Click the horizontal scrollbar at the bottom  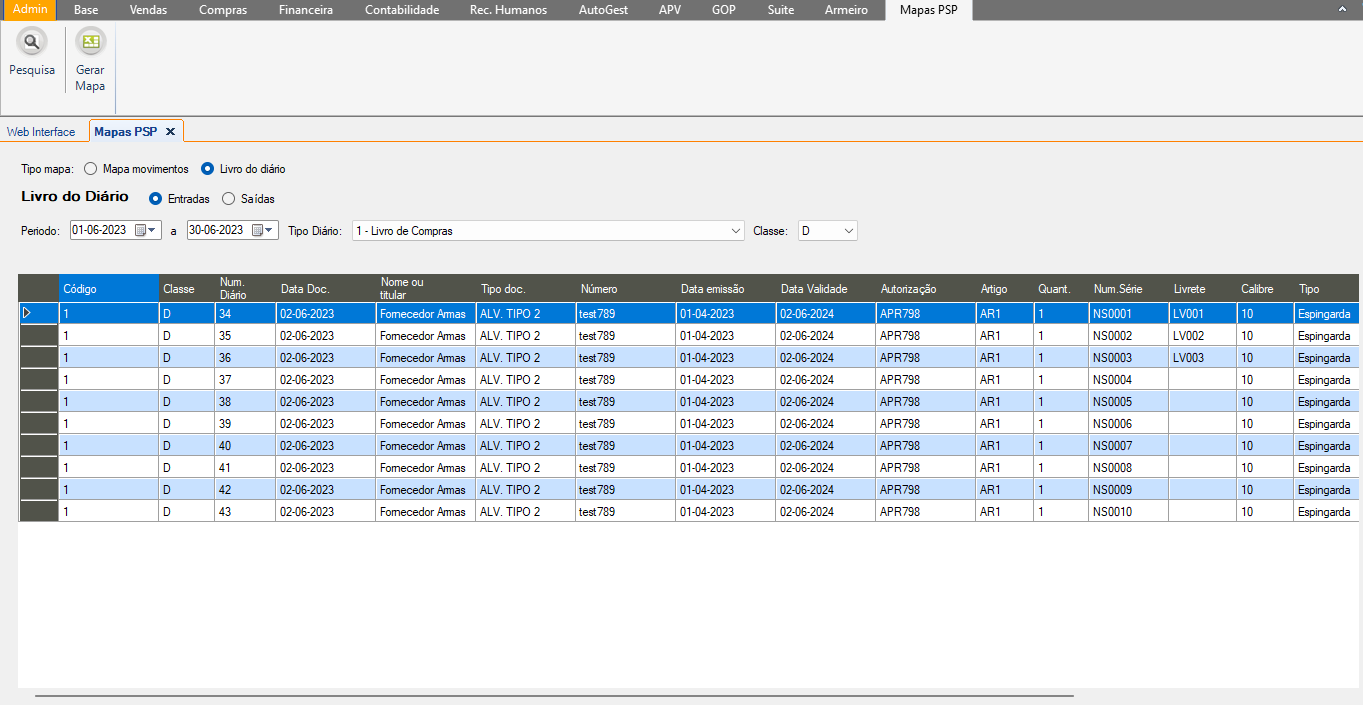[554, 694]
